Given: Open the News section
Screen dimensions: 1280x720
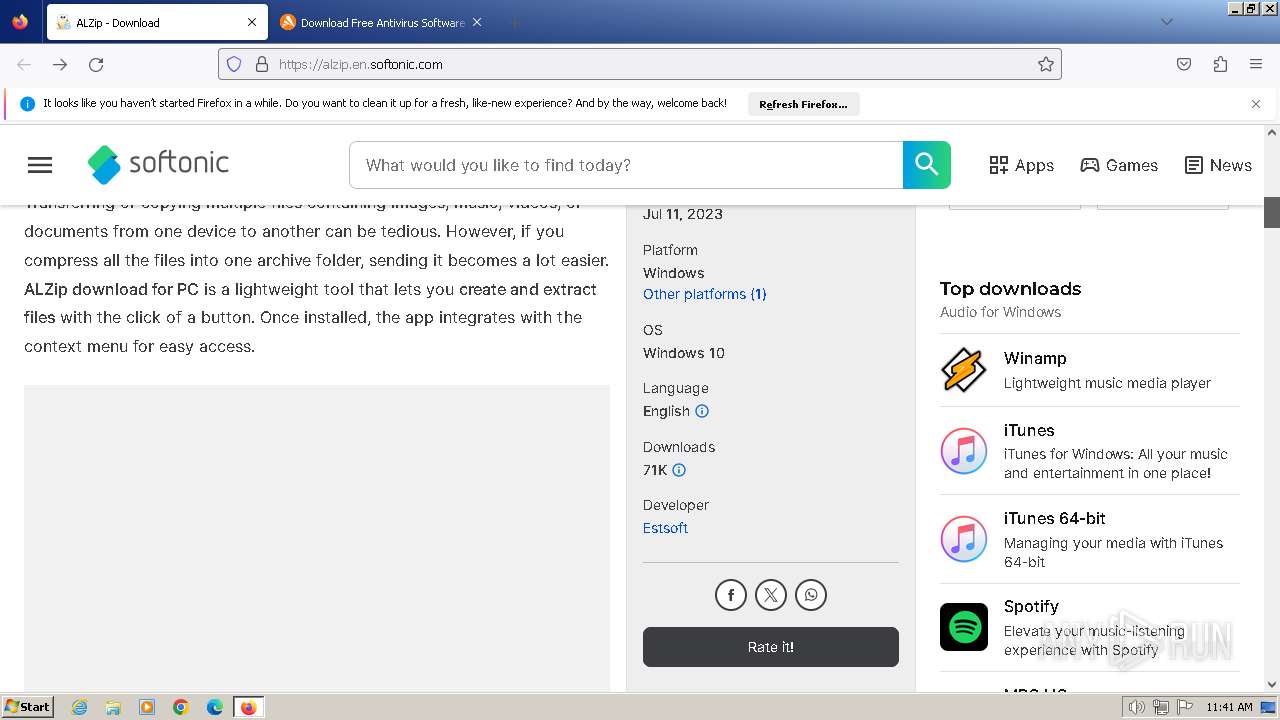Looking at the screenshot, I should [1218, 165].
